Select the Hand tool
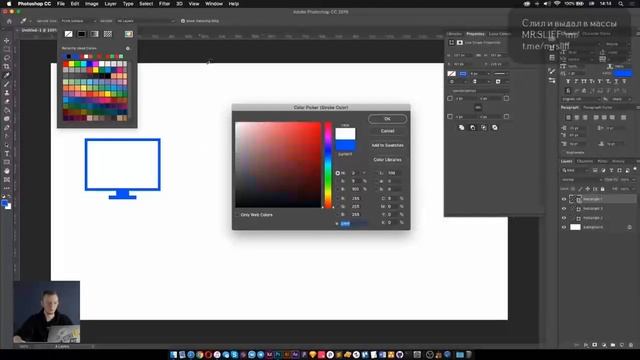 tap(7, 171)
